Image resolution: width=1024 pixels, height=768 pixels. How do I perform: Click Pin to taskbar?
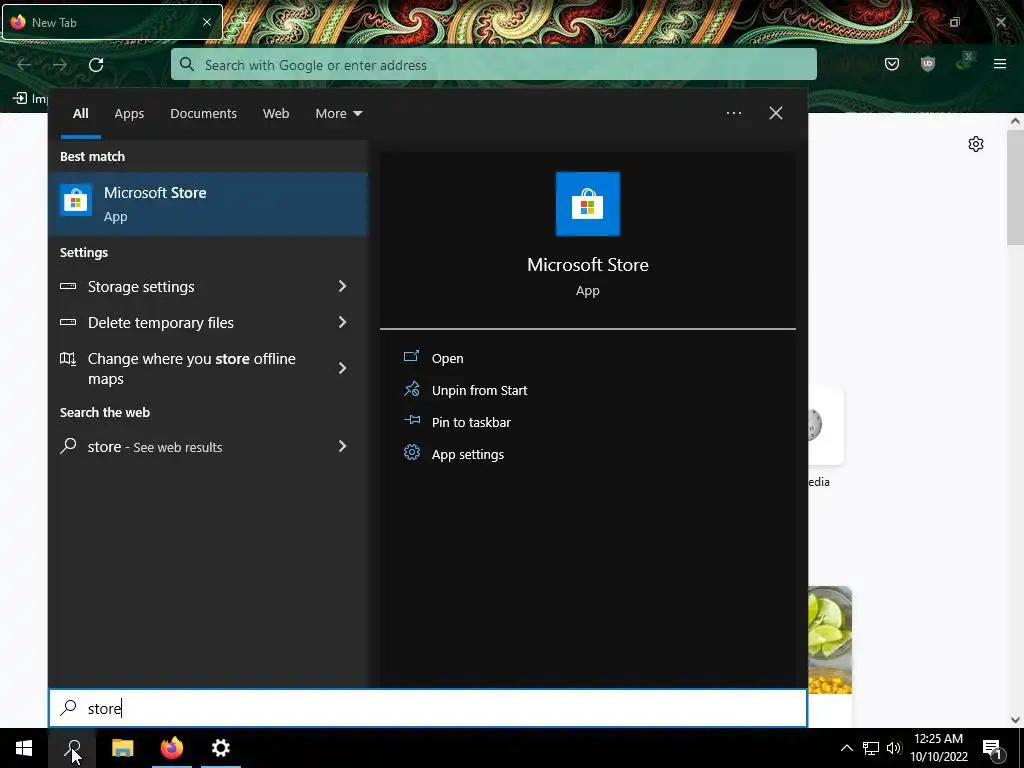[471, 423]
